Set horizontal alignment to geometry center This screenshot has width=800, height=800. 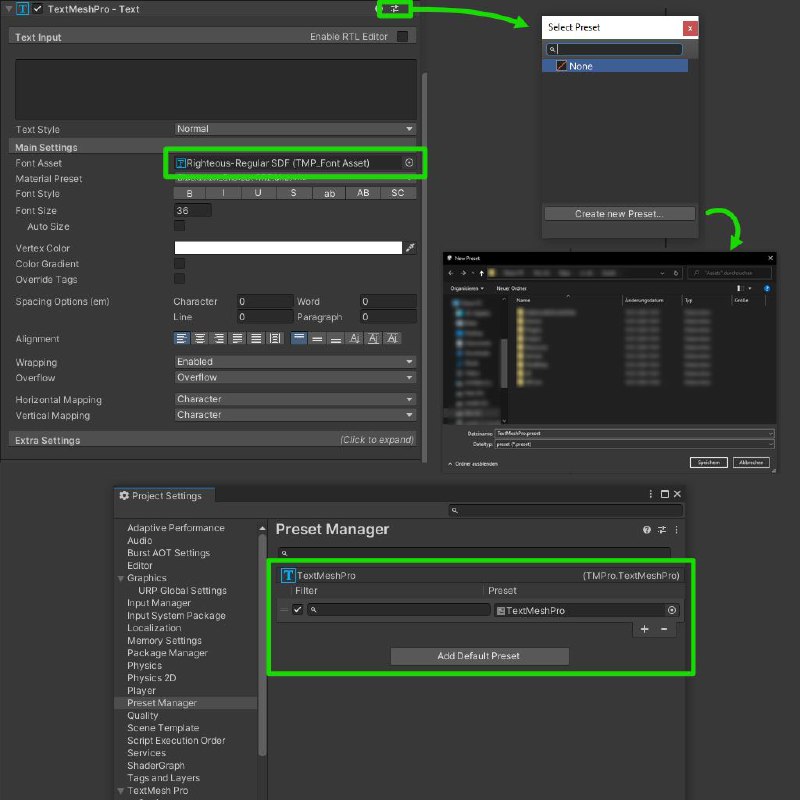(275, 338)
